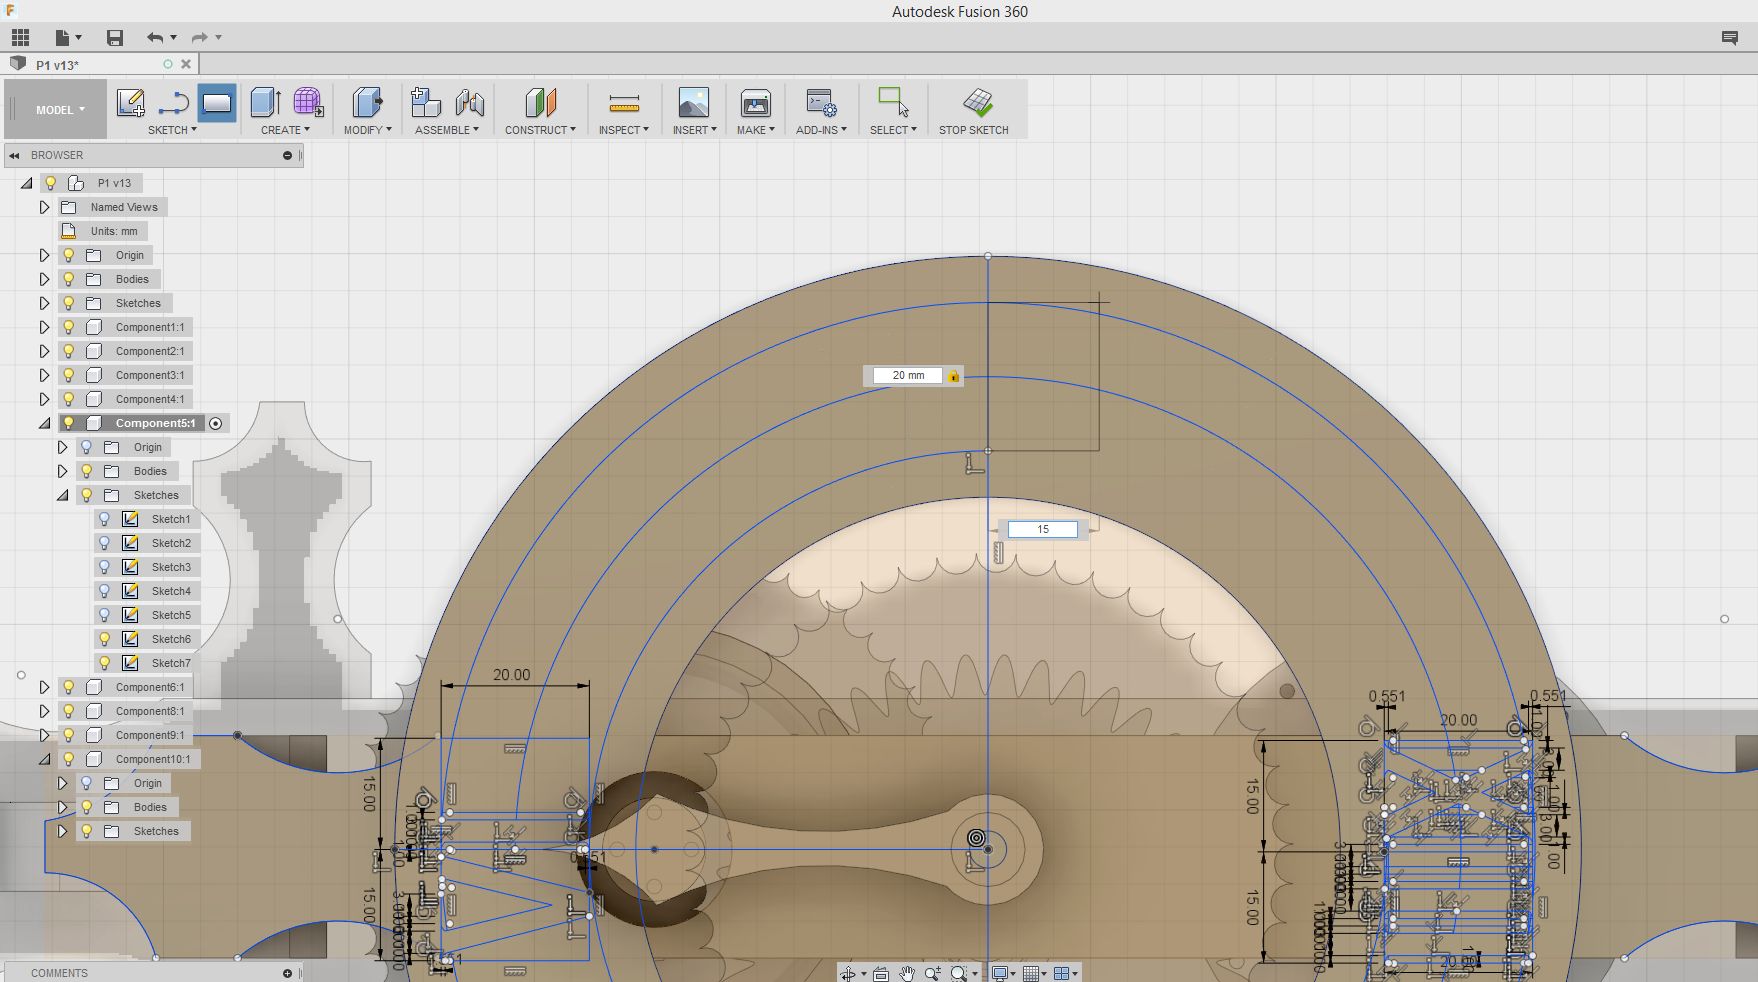Click the Create Sketch tool icon
The image size is (1758, 982).
pyautogui.click(x=130, y=102)
